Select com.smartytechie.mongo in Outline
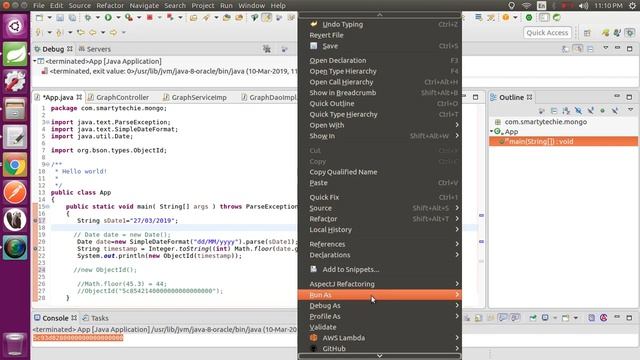Screen dimensions: 640x360 tap(546, 122)
